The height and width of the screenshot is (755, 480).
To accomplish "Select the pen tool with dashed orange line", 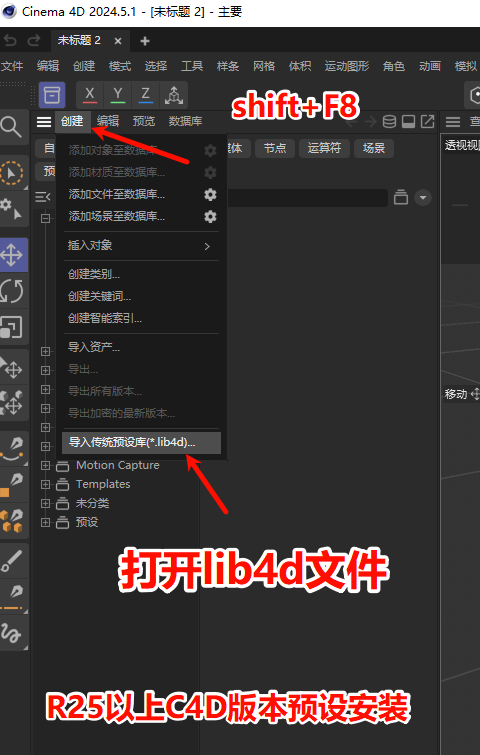I will click(x=12, y=597).
